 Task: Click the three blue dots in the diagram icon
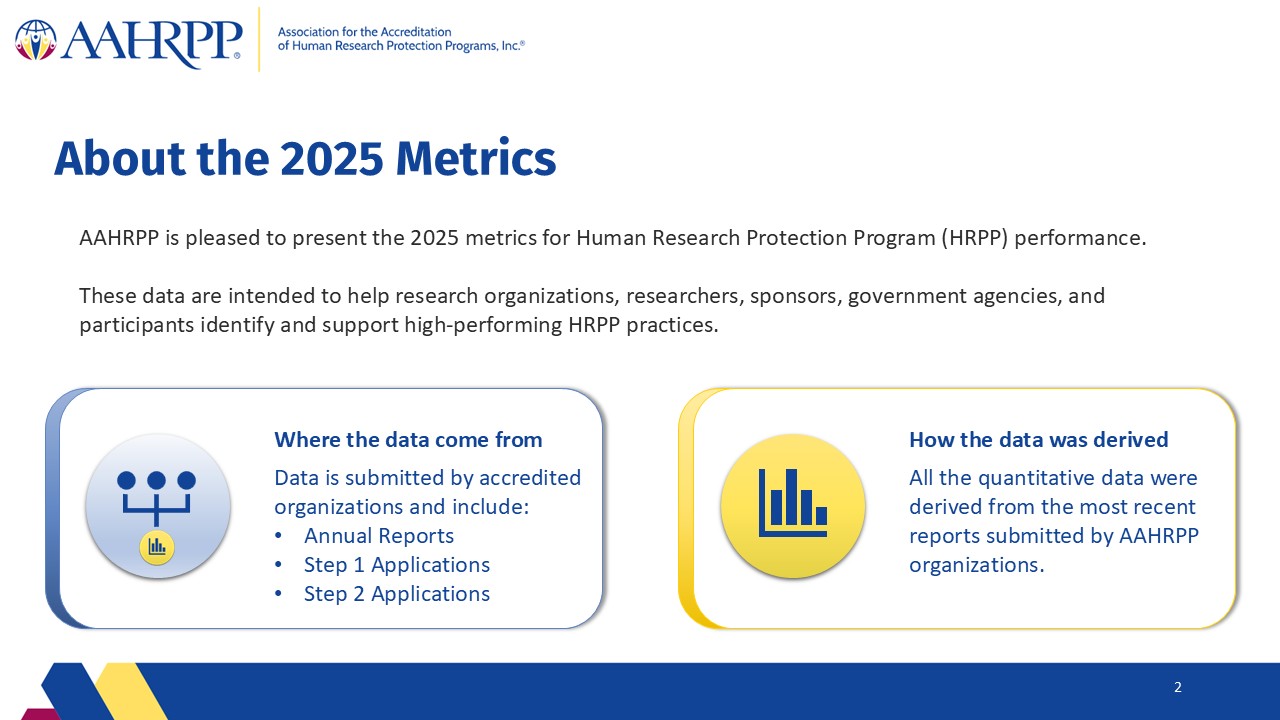[157, 480]
